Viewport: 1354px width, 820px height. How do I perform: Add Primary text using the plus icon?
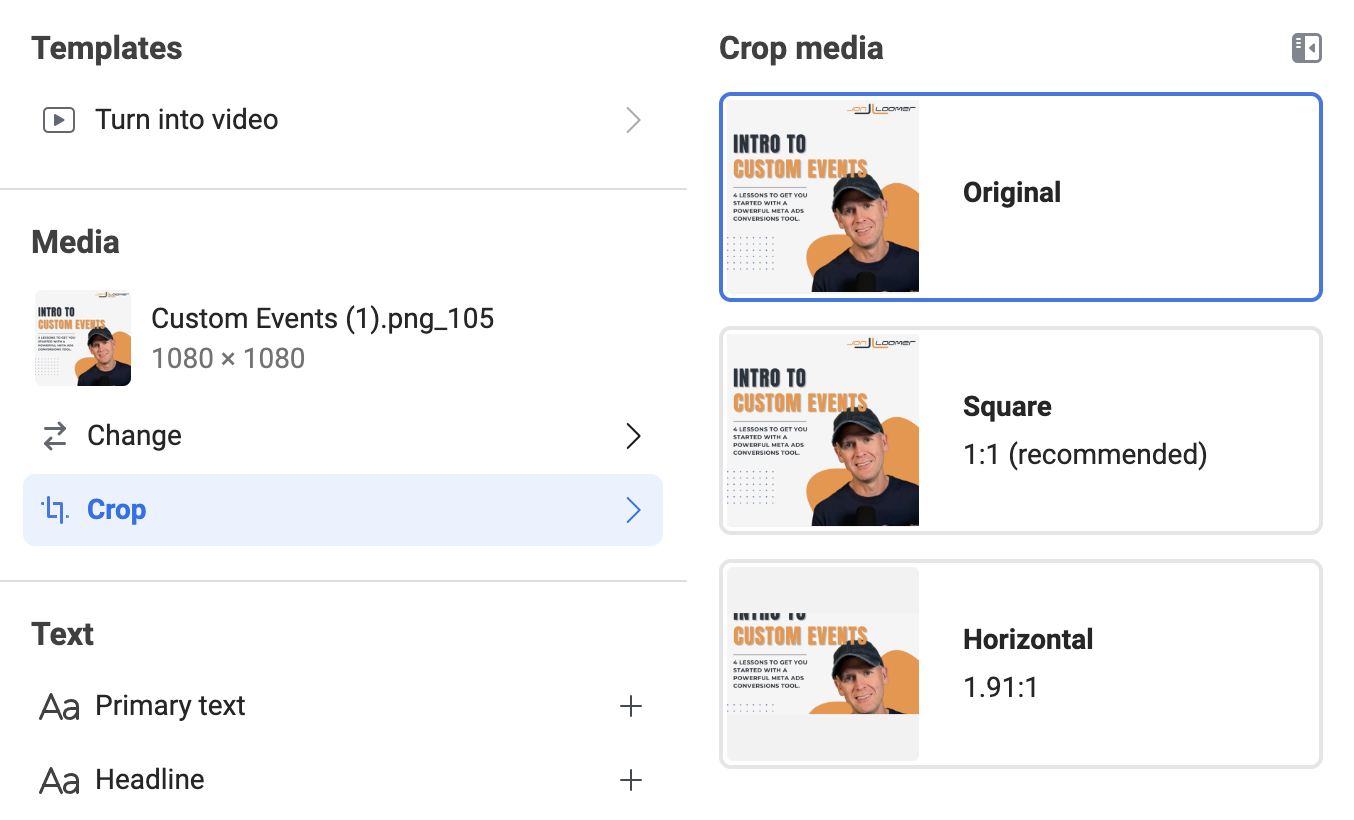631,705
